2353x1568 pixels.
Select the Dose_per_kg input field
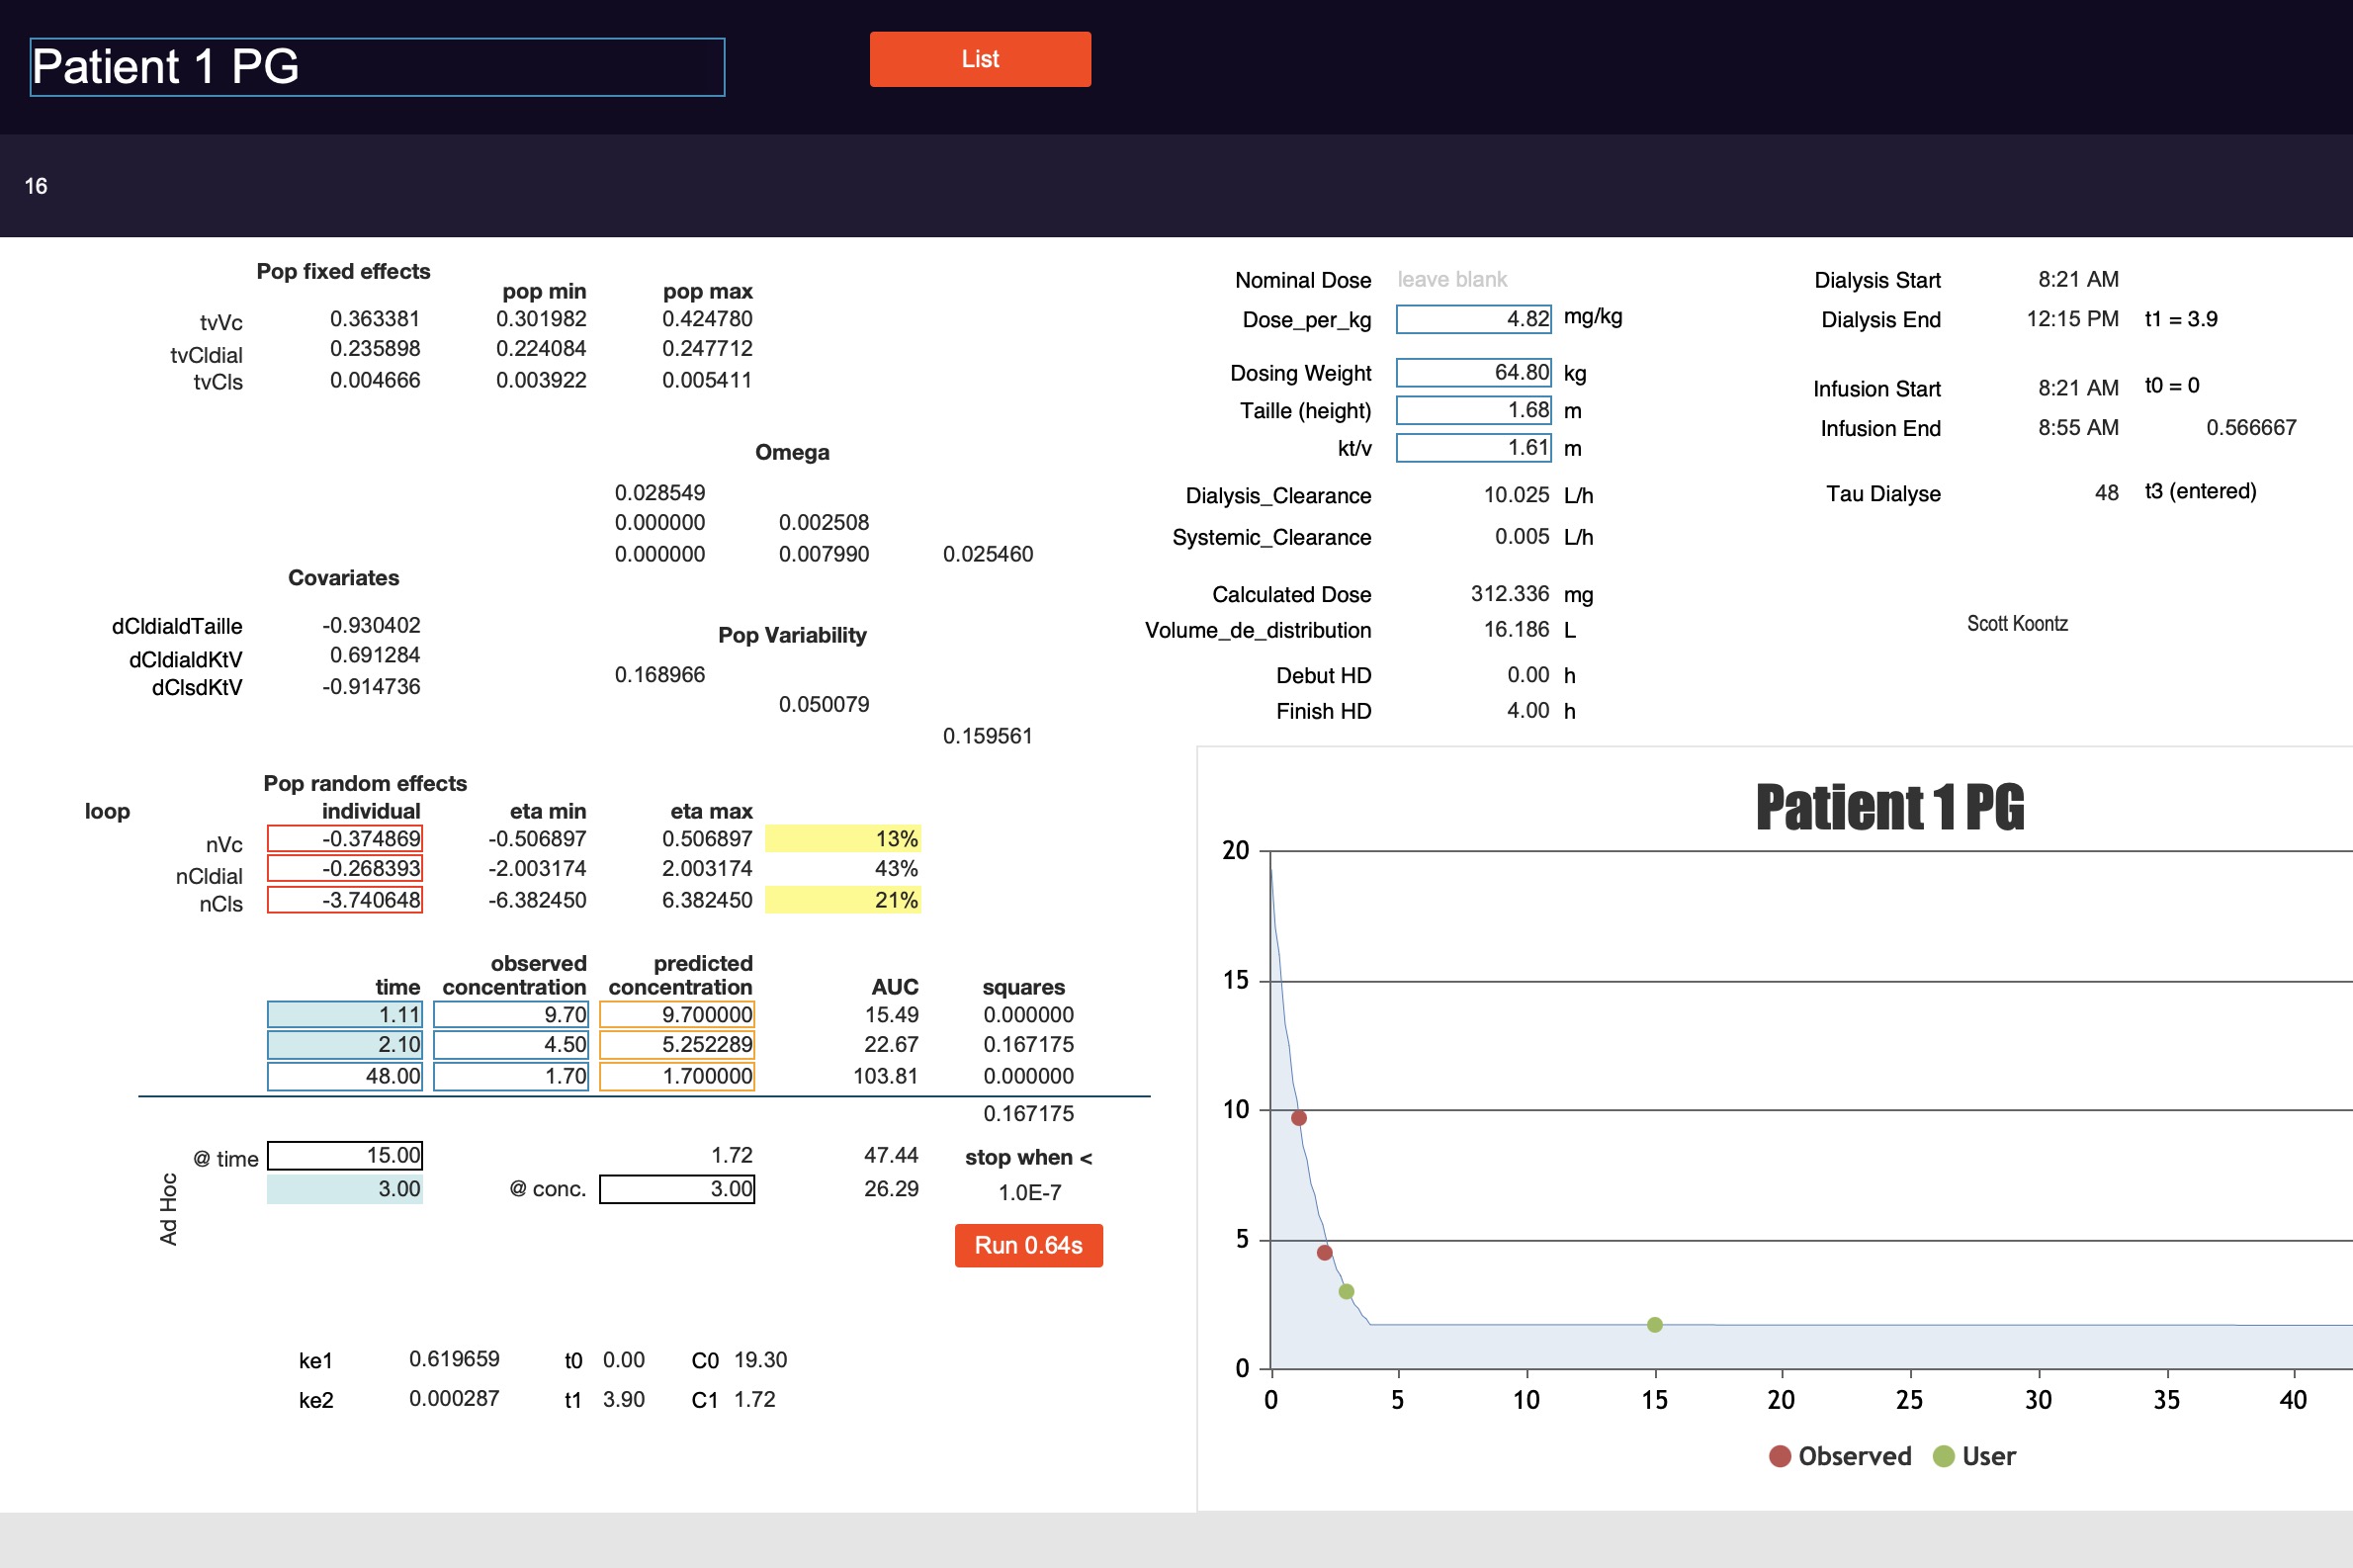(x=1473, y=319)
